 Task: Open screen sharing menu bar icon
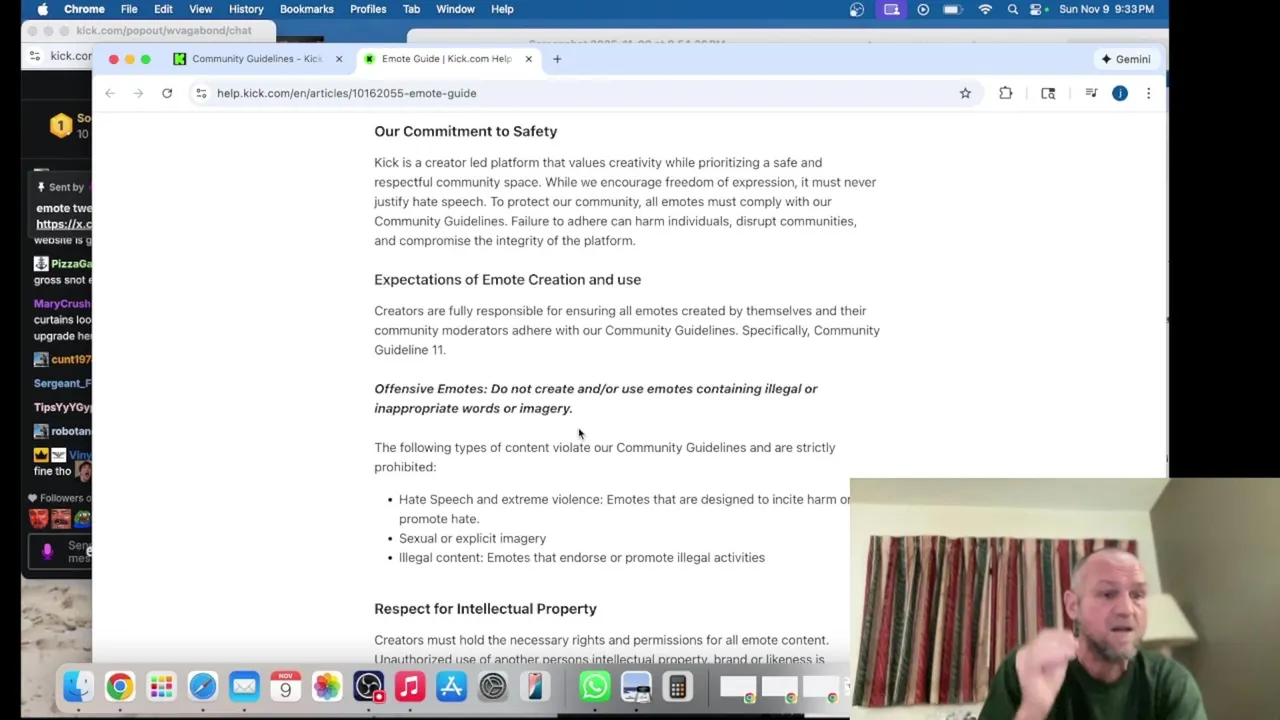(891, 9)
